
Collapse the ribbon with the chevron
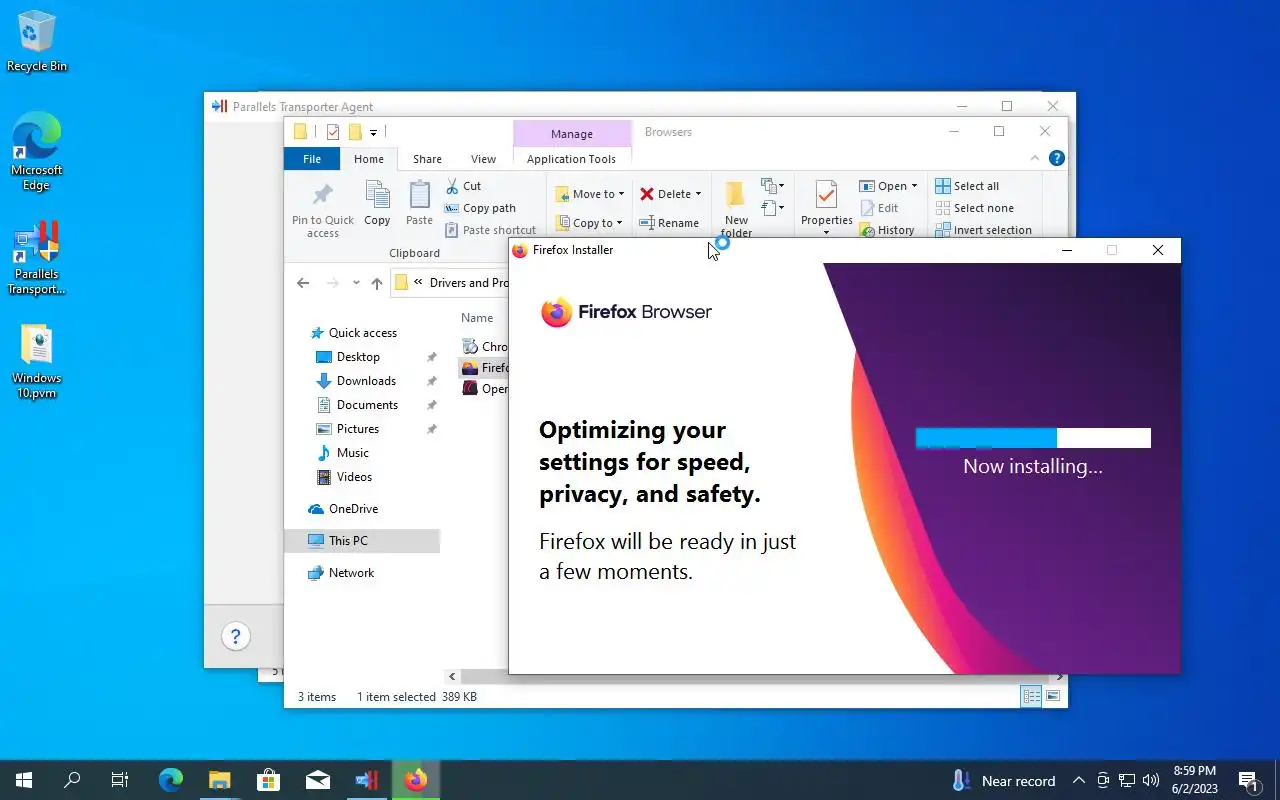1035,158
